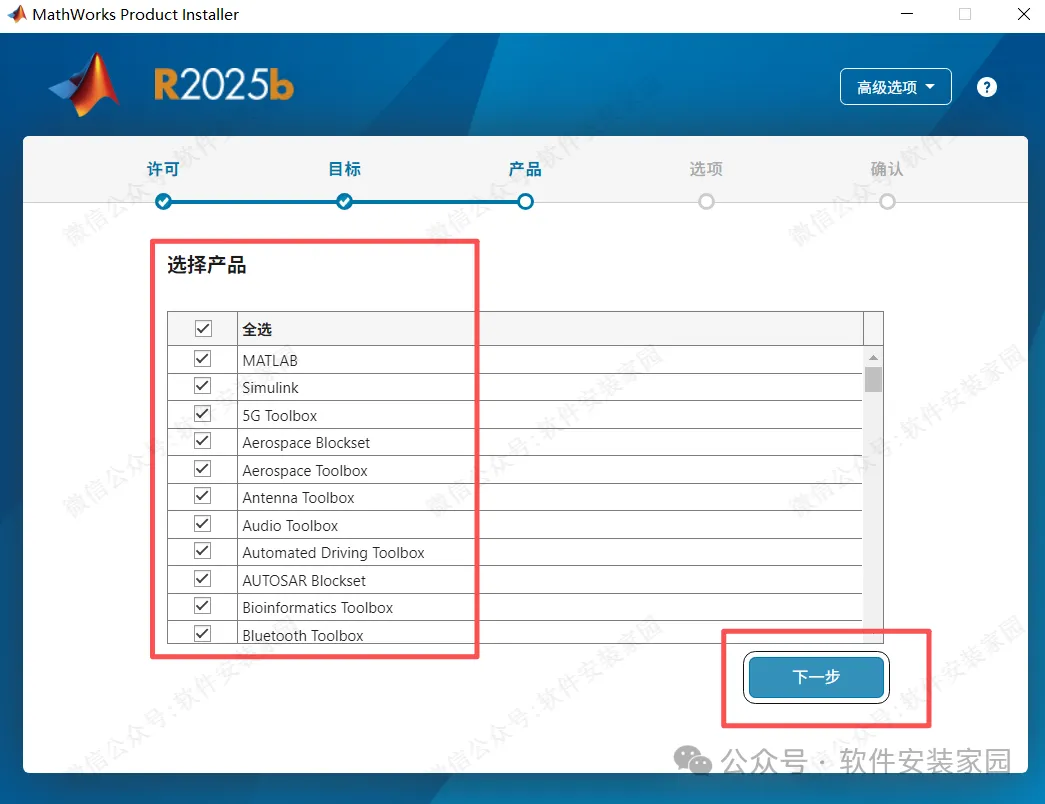Toggle the 全选 checkbox
Screen dimensions: 1045x804
click(x=203, y=328)
